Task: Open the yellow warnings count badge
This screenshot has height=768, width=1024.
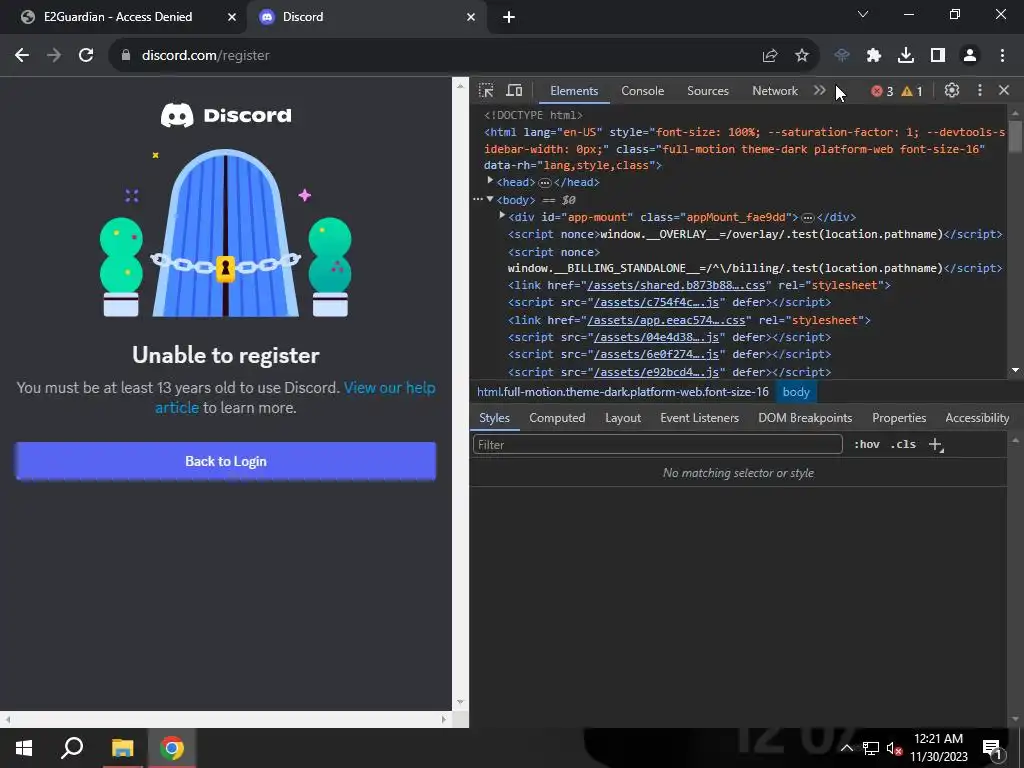Action: pyautogui.click(x=912, y=91)
